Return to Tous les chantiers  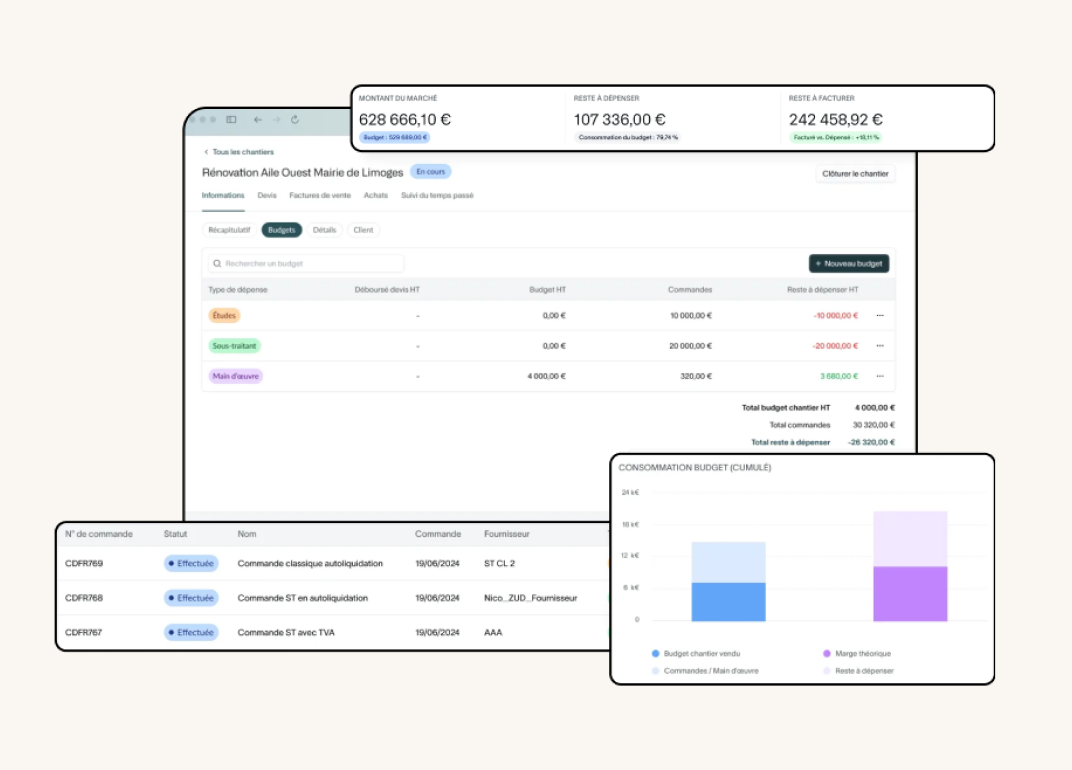click(238, 152)
